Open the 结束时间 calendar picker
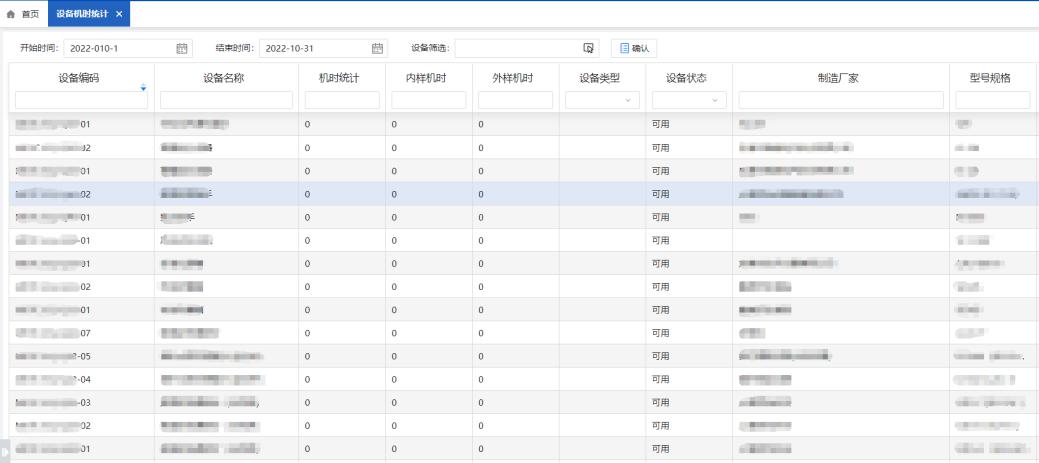The width and height of the screenshot is (1039, 463). [377, 48]
